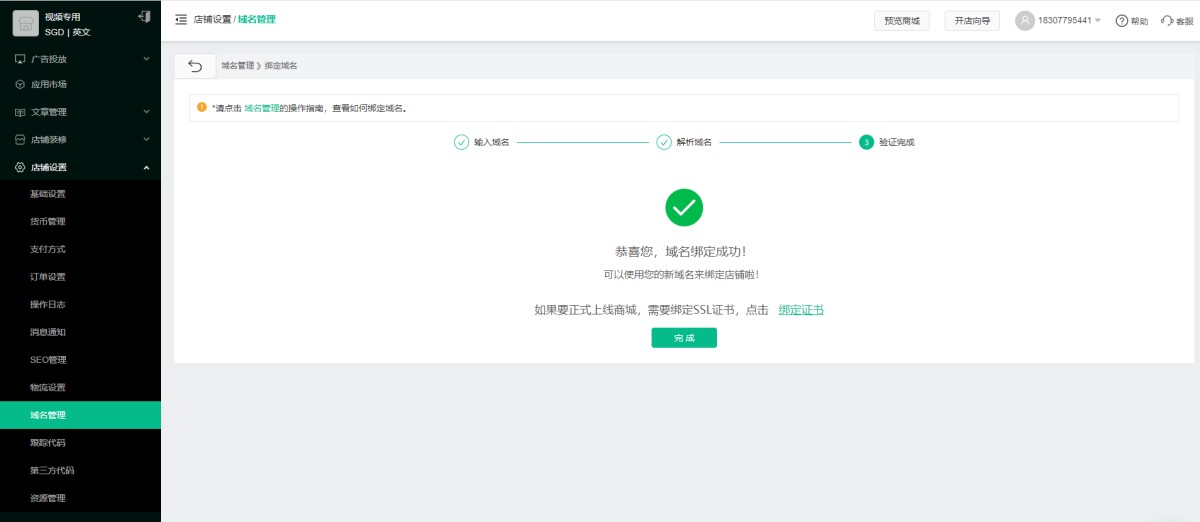
Task: Click orange info warning icon
Action: 202,107
